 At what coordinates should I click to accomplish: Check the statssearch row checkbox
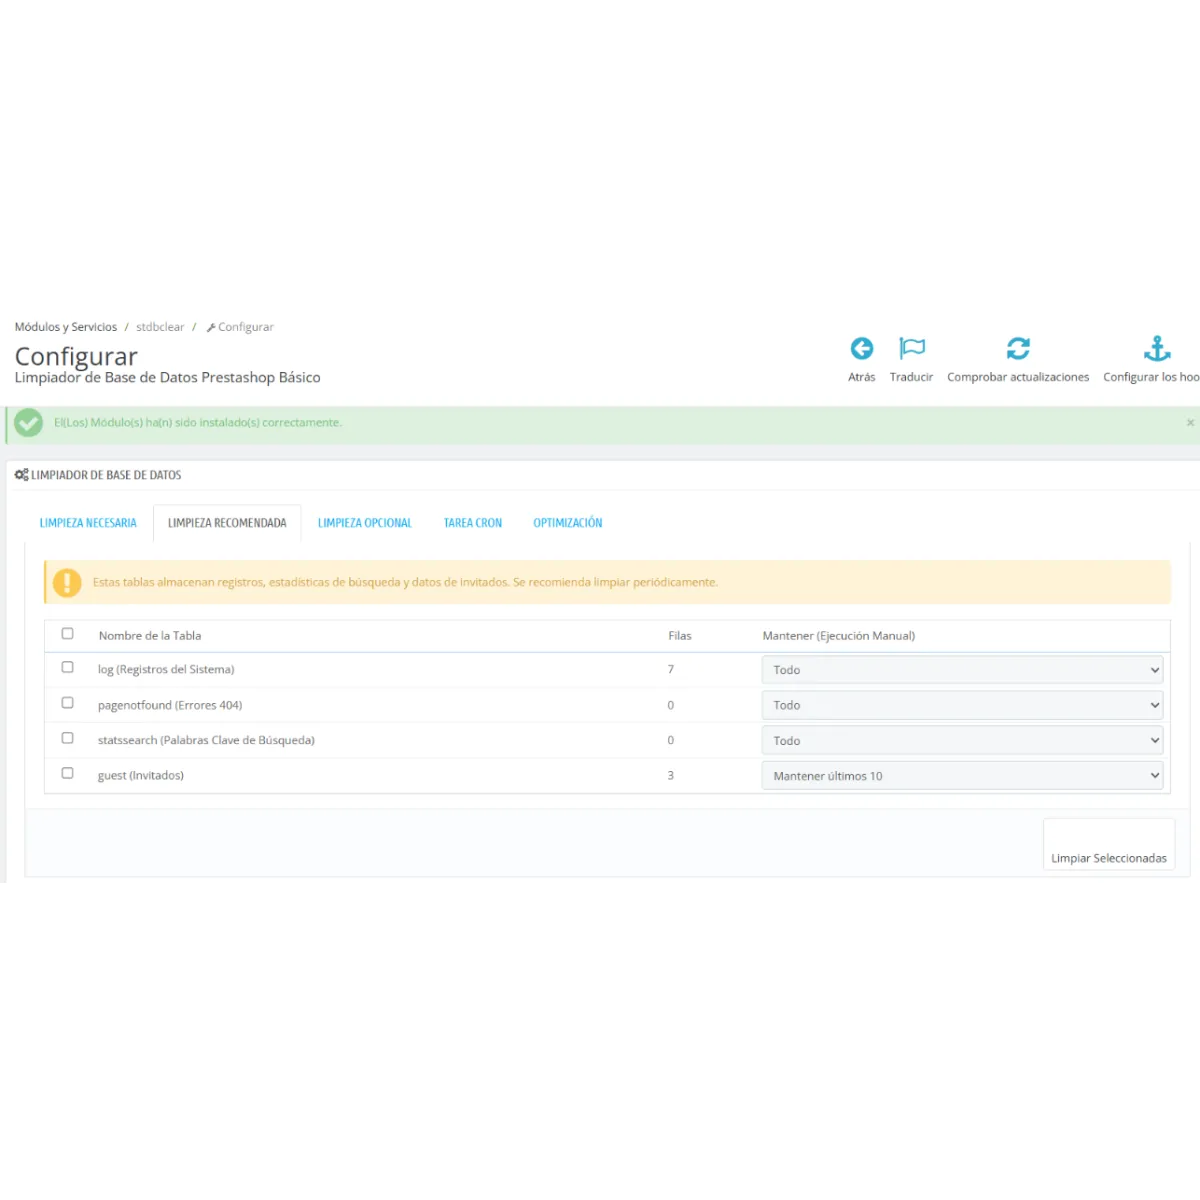tap(68, 738)
